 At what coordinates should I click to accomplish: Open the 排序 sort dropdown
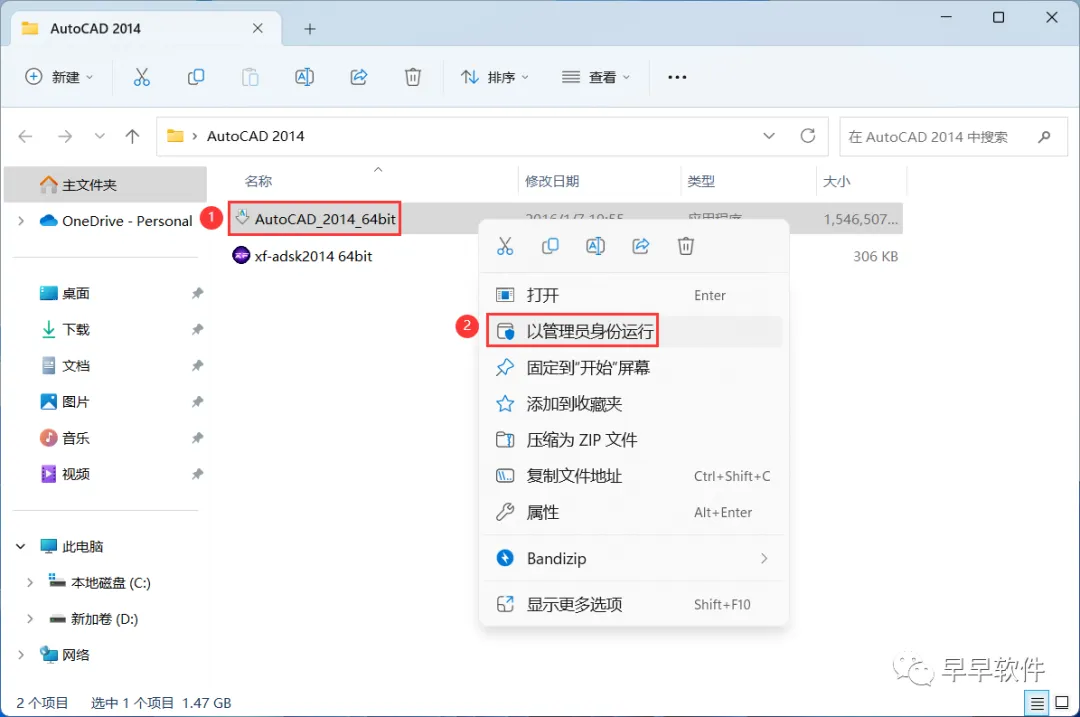495,77
